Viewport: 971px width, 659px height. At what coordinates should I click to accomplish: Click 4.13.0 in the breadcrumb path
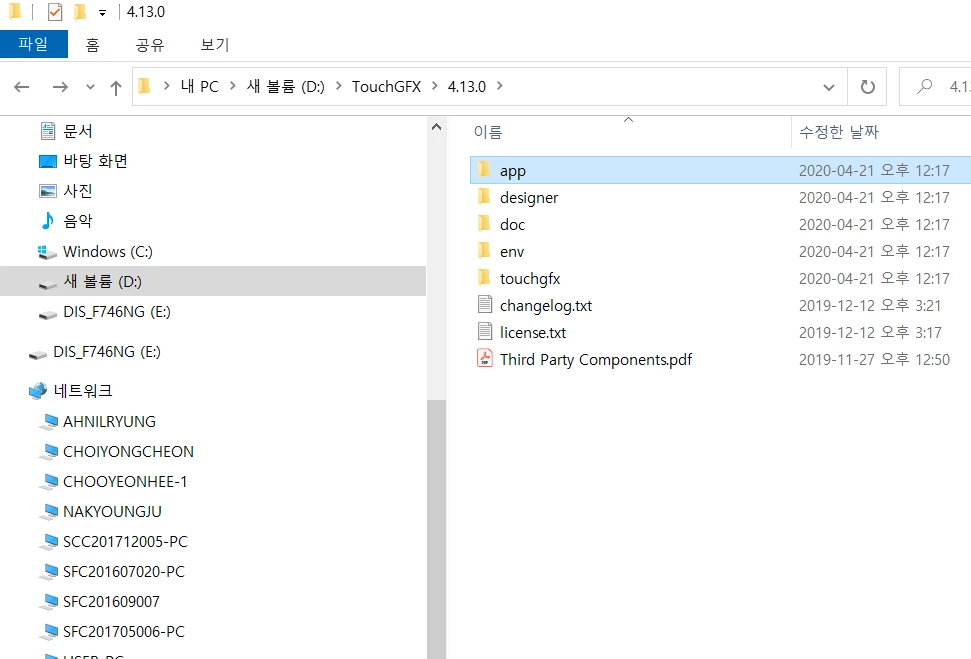(467, 87)
